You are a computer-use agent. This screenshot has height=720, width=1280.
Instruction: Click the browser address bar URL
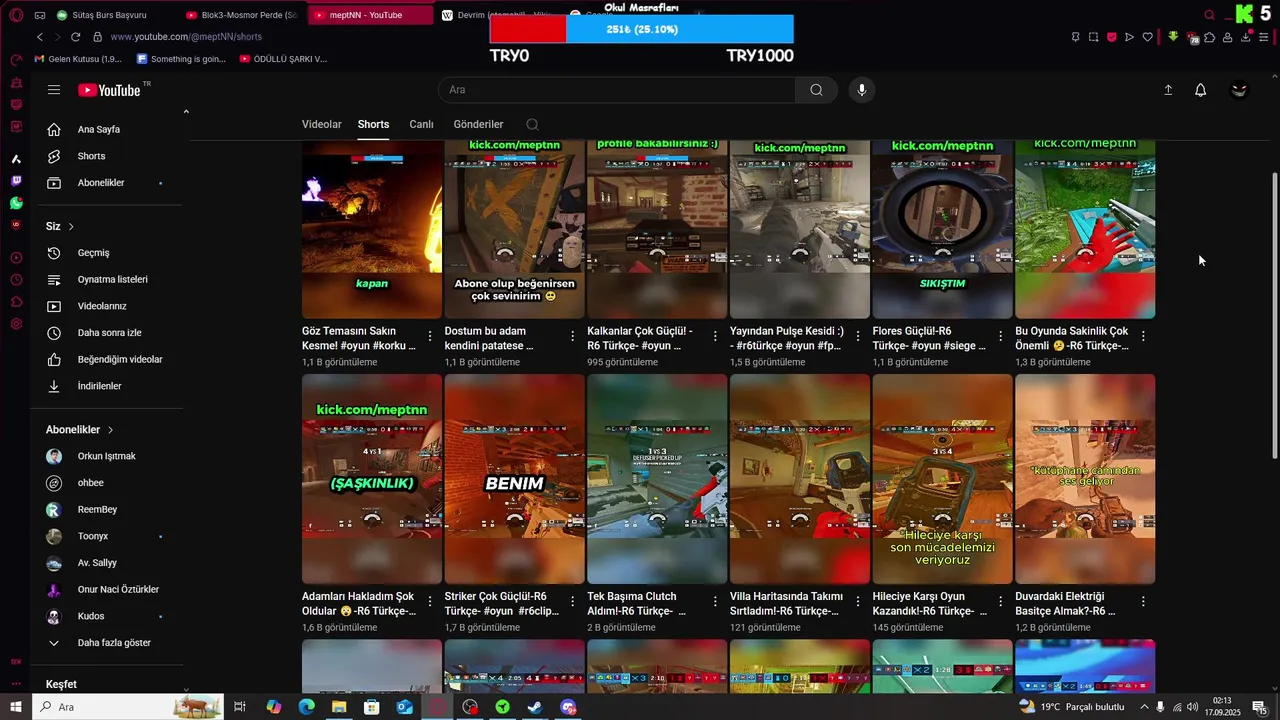tap(186, 37)
